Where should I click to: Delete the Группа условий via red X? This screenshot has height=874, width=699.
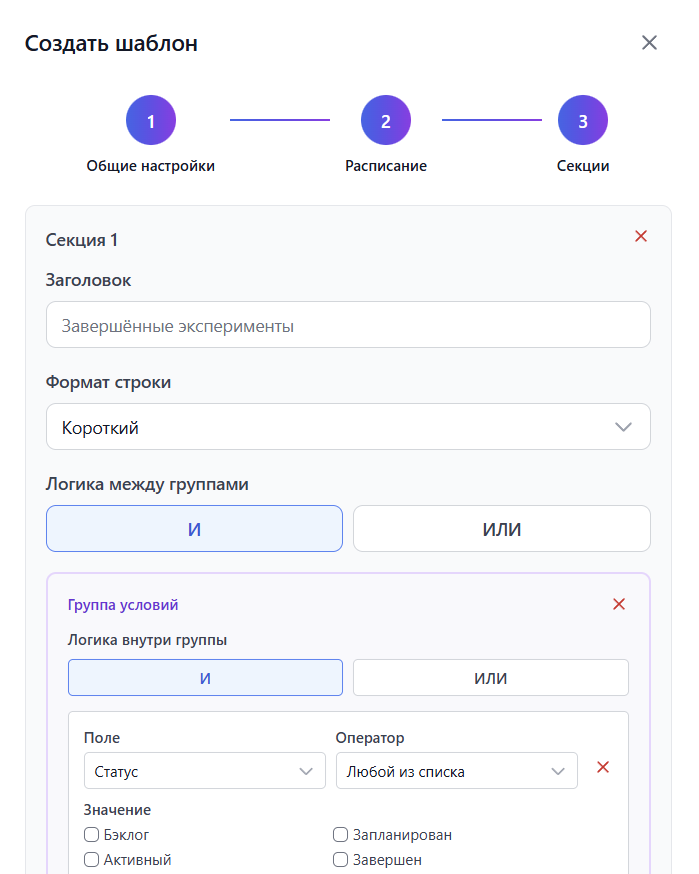click(x=618, y=604)
